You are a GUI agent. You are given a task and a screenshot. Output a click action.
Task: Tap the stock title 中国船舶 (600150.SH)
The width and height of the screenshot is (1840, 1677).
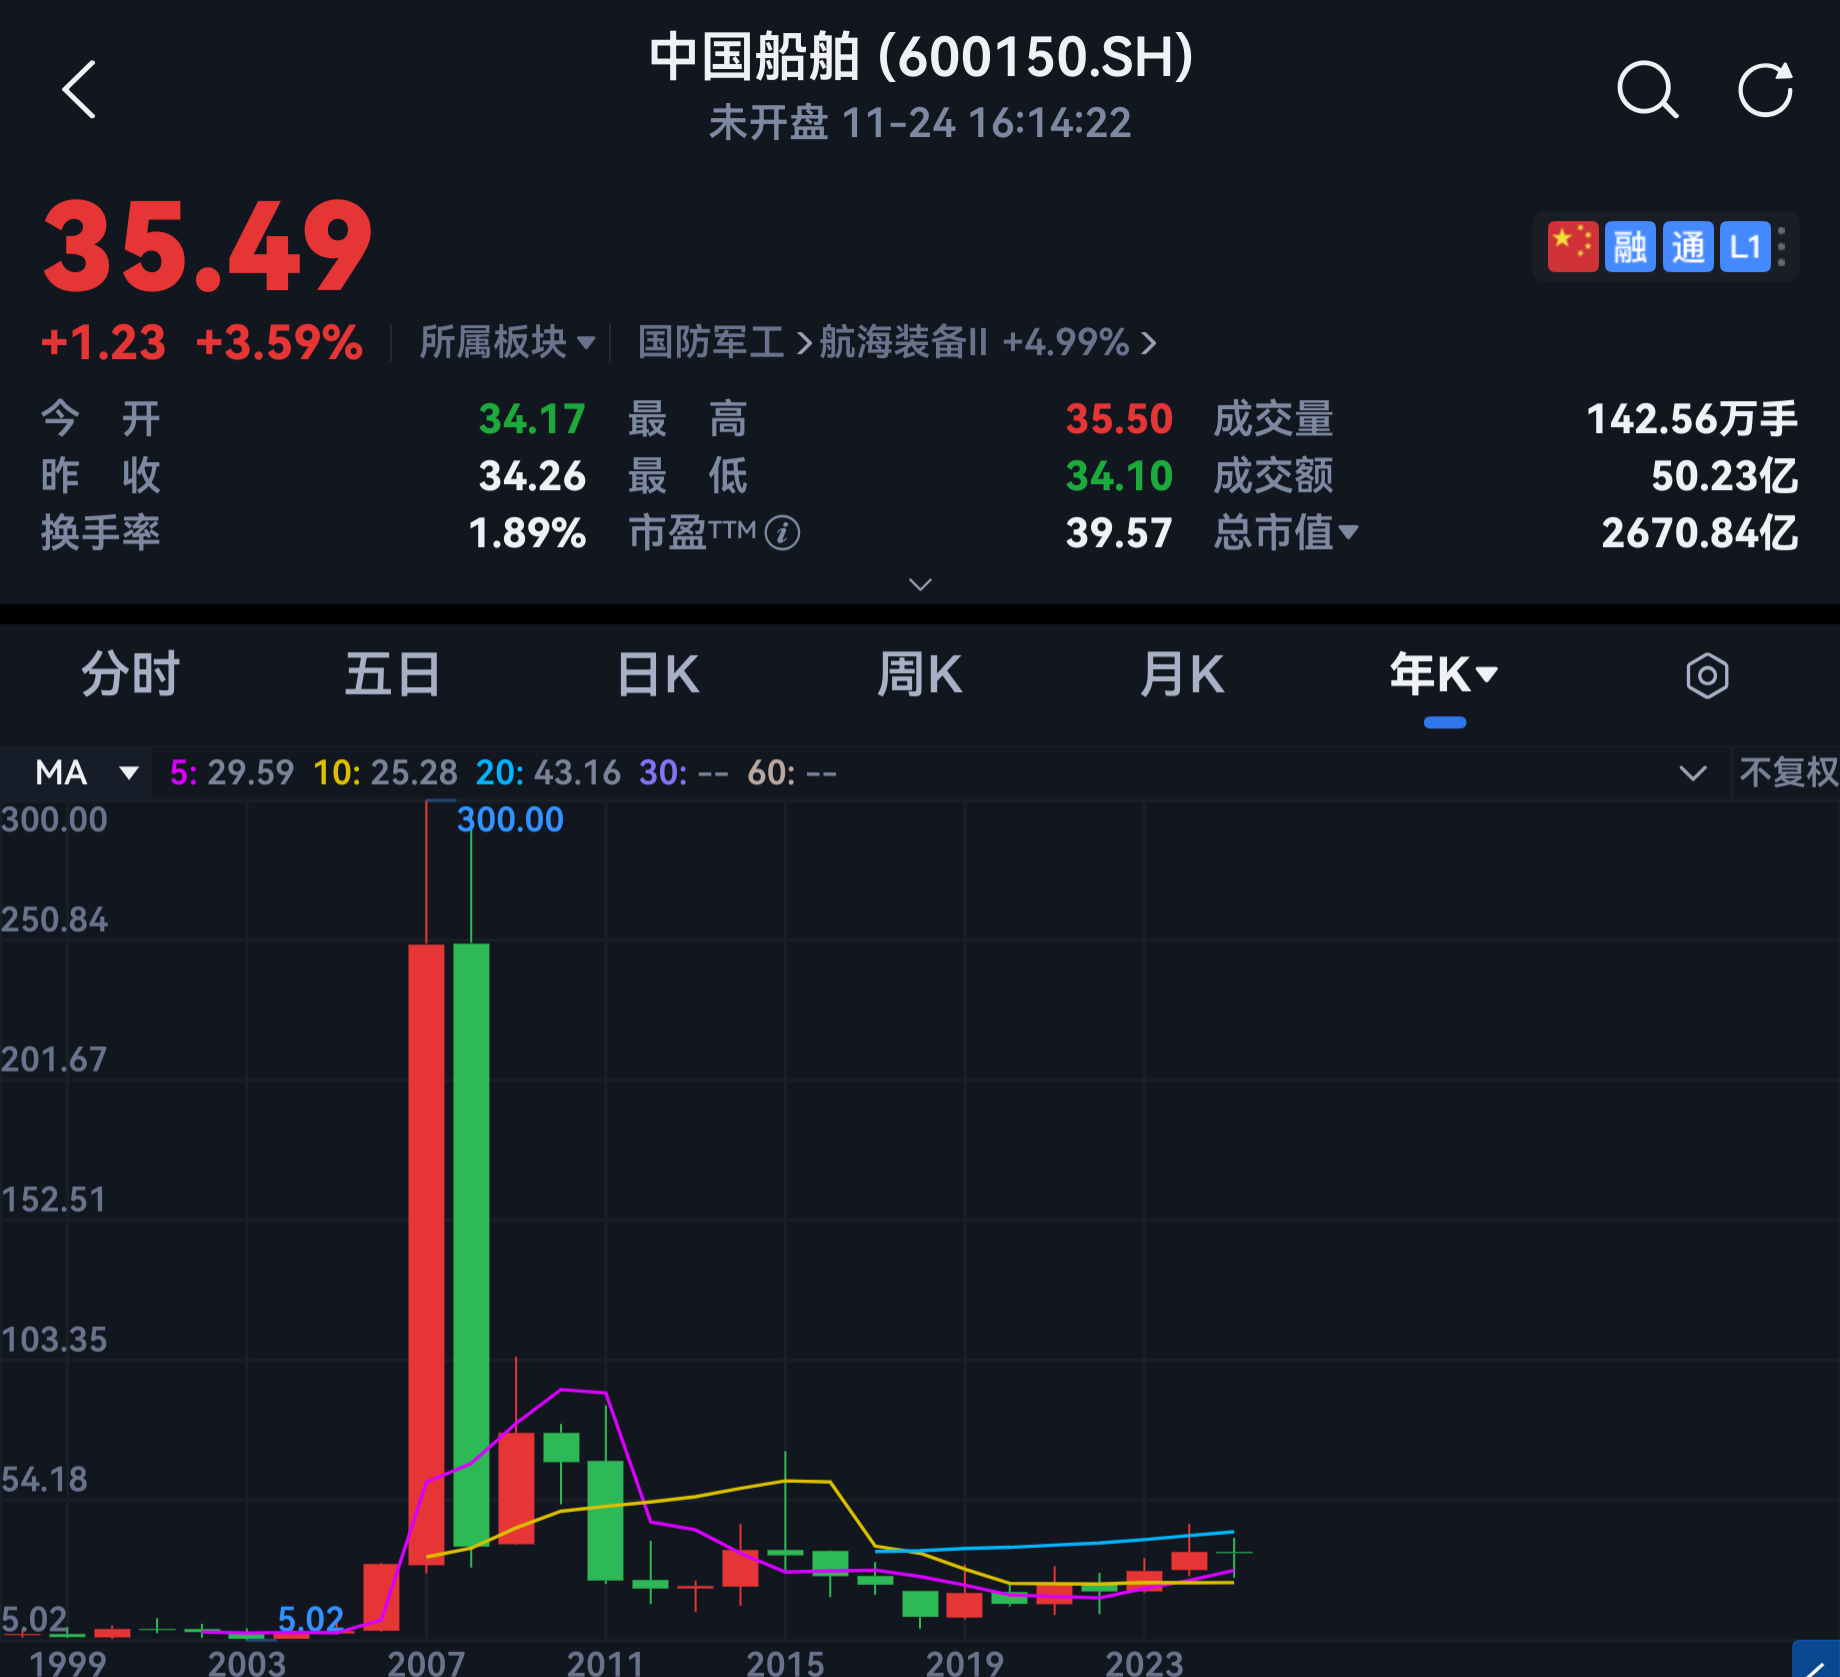point(921,57)
